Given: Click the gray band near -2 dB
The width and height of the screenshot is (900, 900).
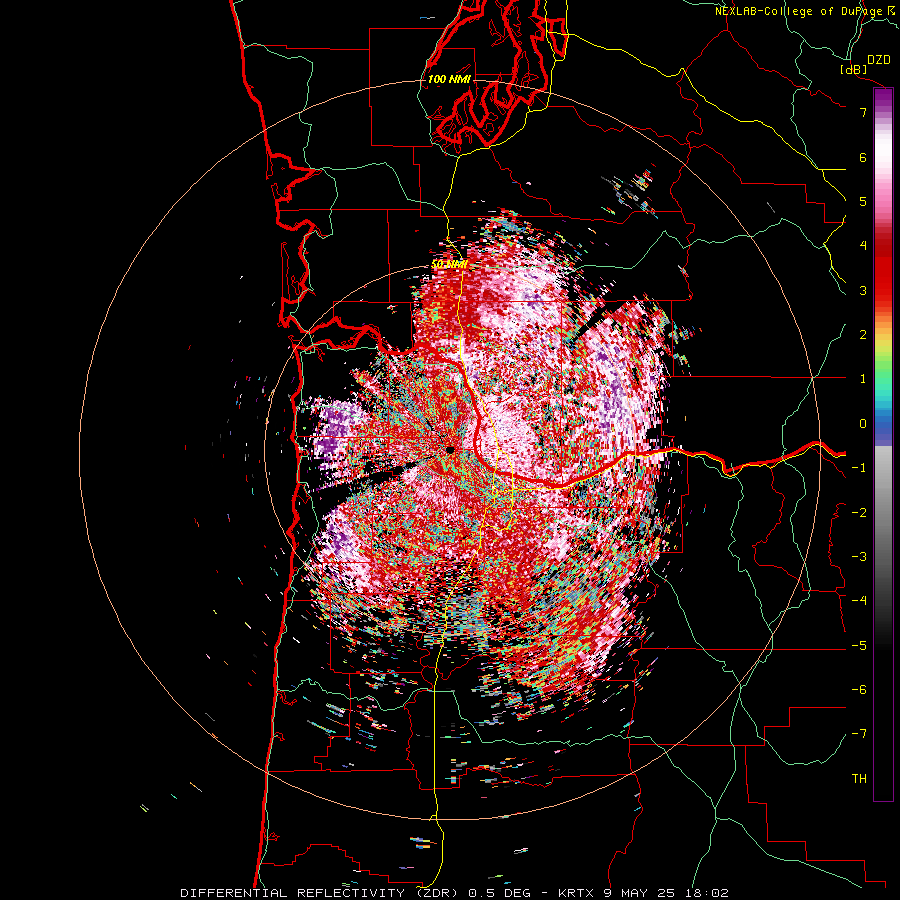Looking at the screenshot, I should (x=883, y=513).
